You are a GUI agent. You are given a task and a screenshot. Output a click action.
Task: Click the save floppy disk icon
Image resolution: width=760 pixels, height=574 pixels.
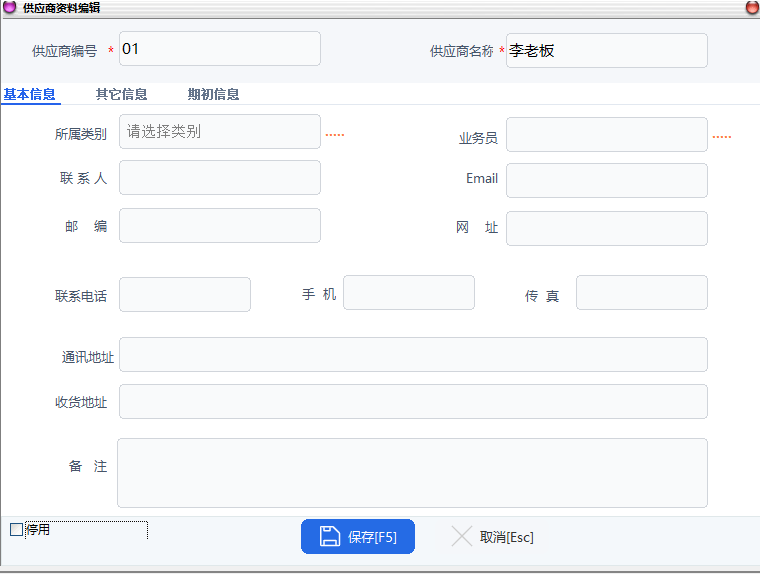(x=330, y=537)
